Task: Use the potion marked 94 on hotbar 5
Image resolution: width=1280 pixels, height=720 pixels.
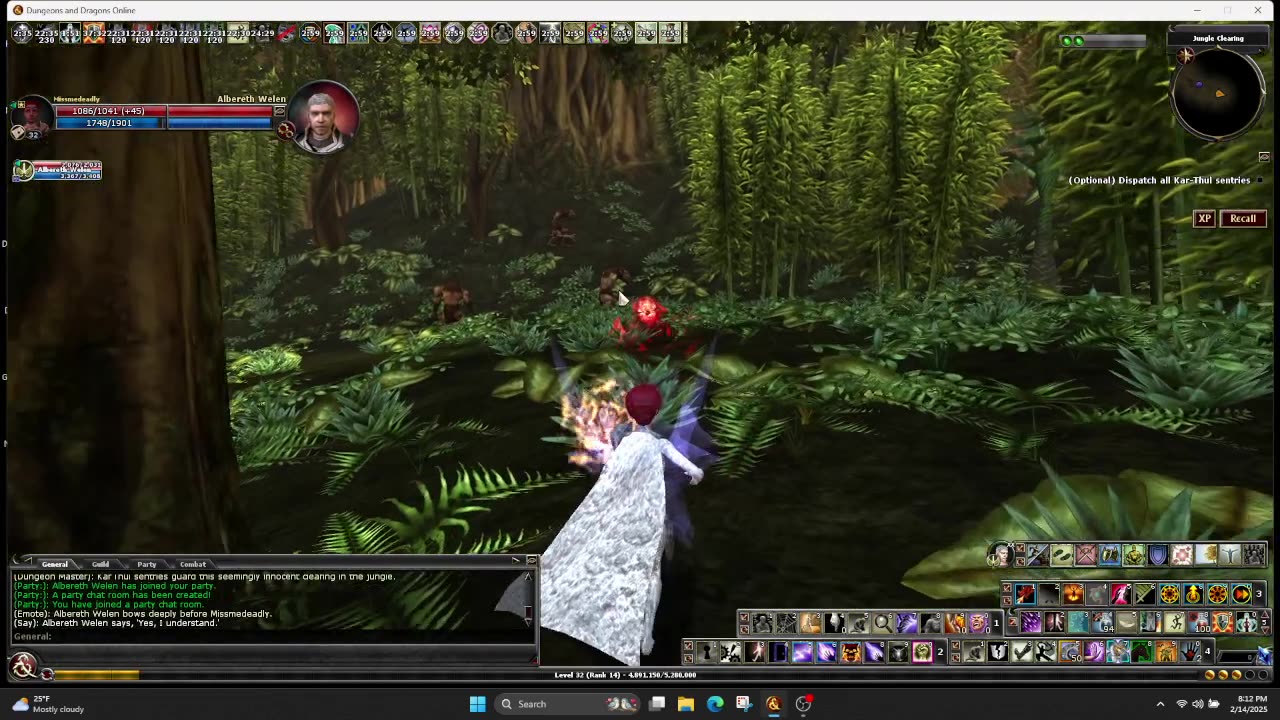Action: 1102,622
